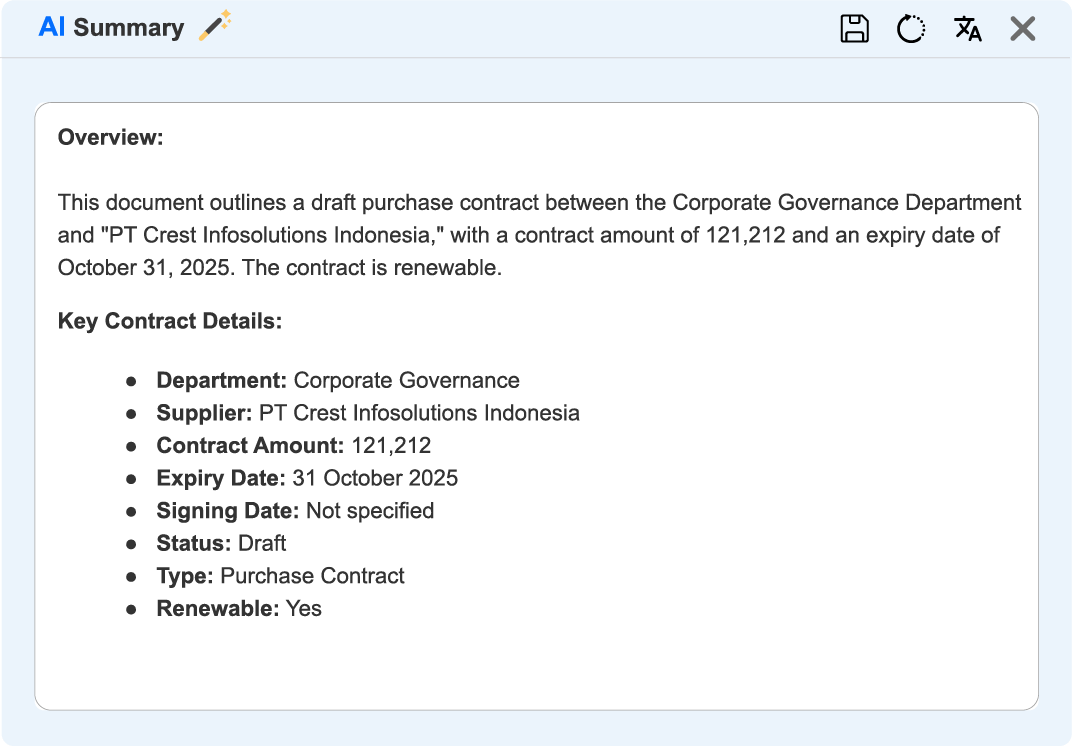Select the Department: Corporate Governance line
The width and height of the screenshot is (1072, 746).
(x=338, y=380)
